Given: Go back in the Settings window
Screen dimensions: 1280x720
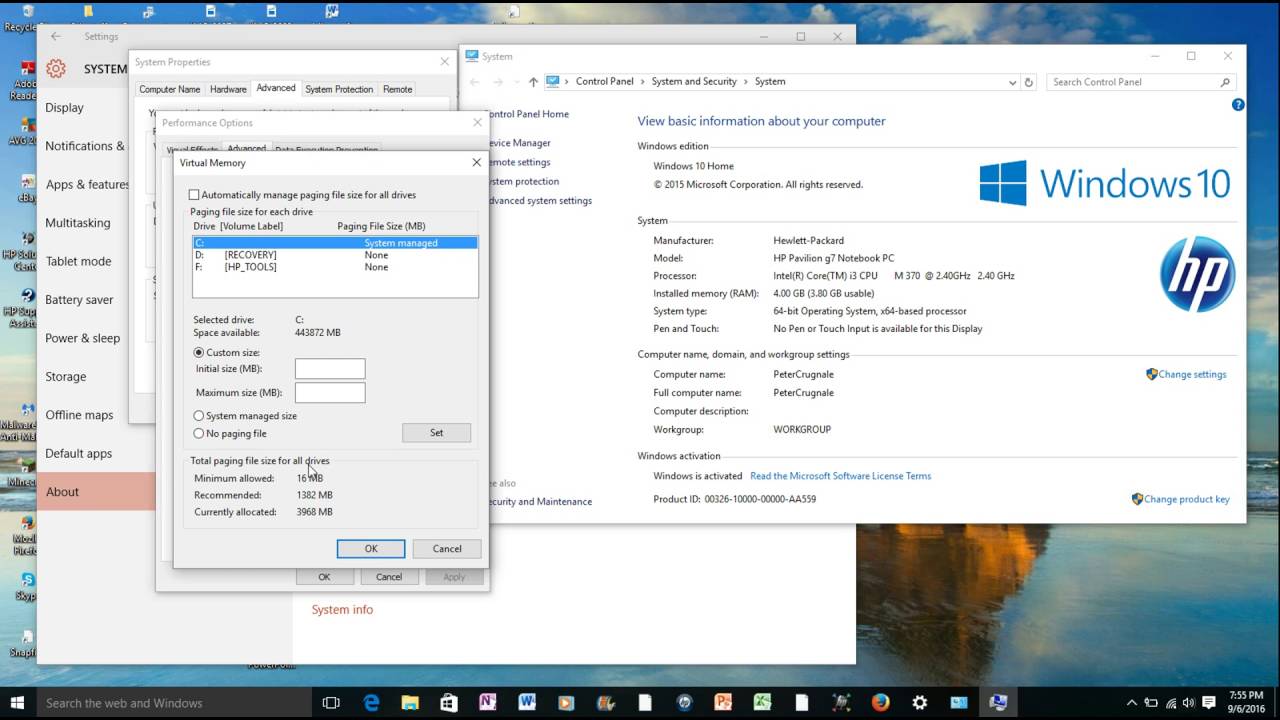Looking at the screenshot, I should pos(56,37).
